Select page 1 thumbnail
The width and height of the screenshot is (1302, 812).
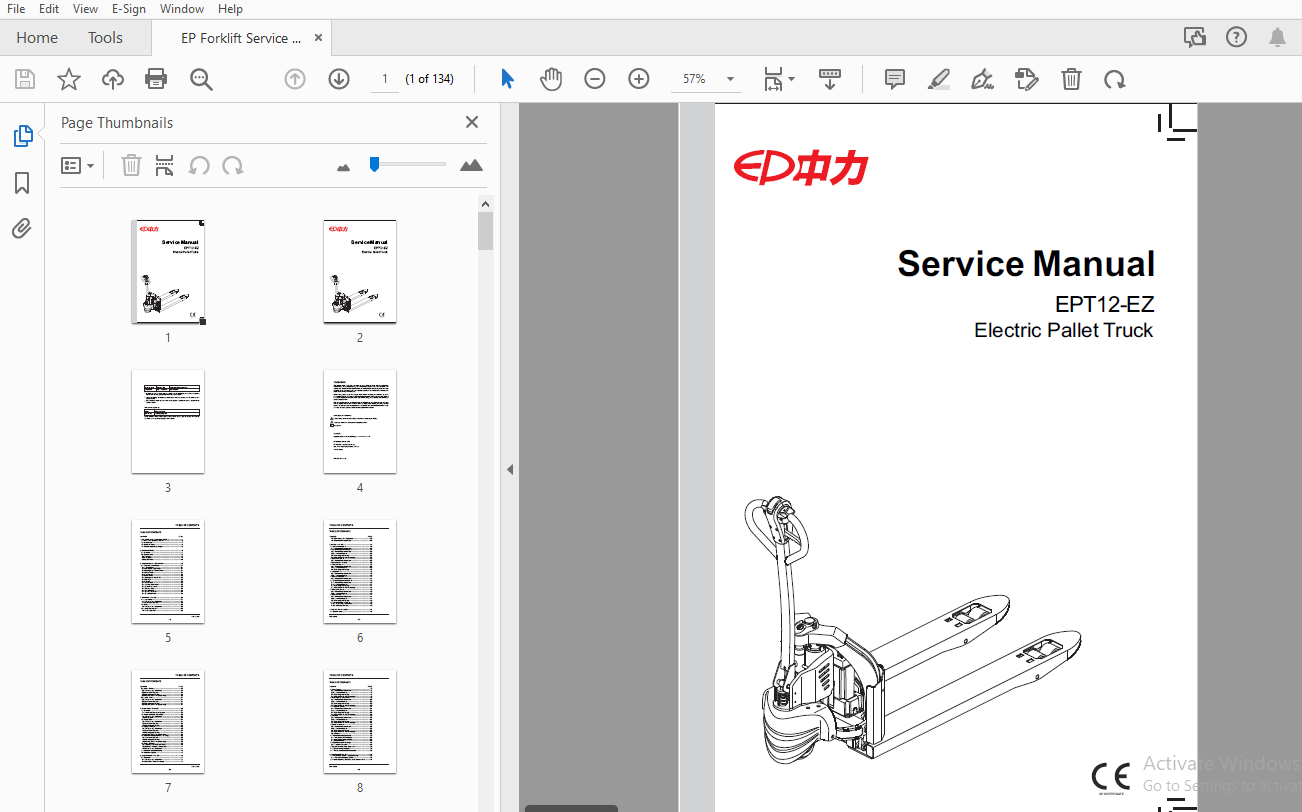[x=168, y=272]
